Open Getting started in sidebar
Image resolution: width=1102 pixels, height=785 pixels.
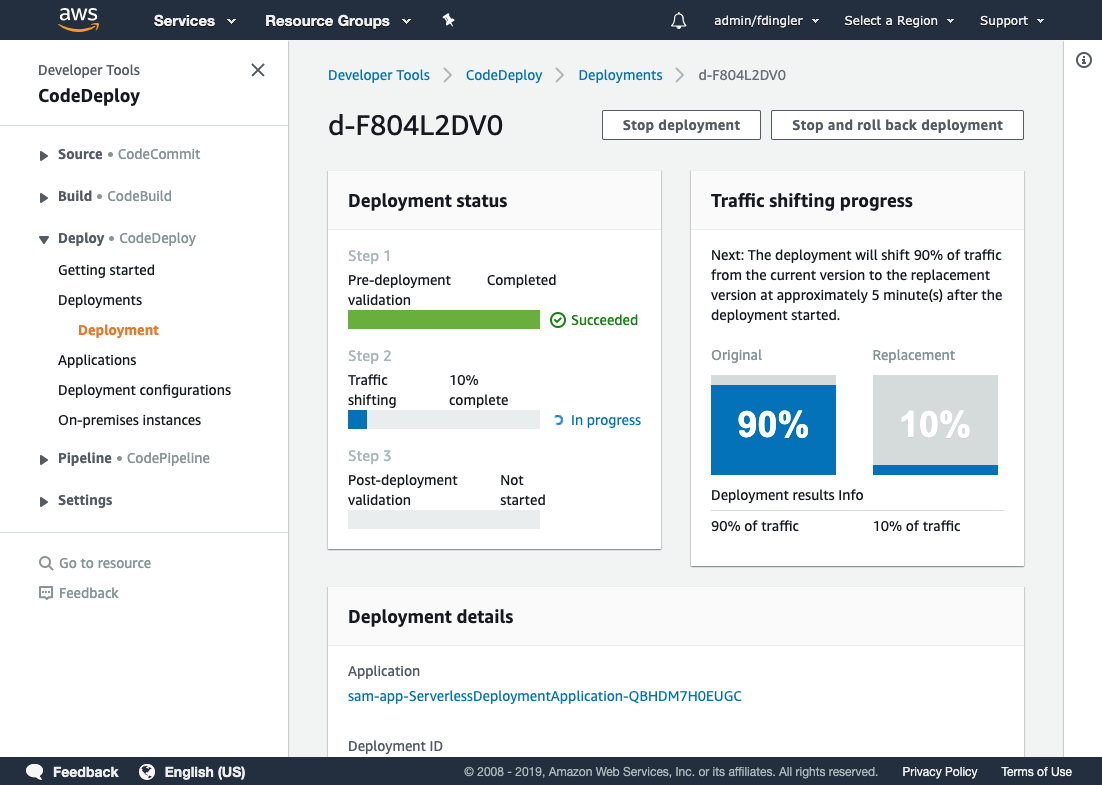pos(106,270)
